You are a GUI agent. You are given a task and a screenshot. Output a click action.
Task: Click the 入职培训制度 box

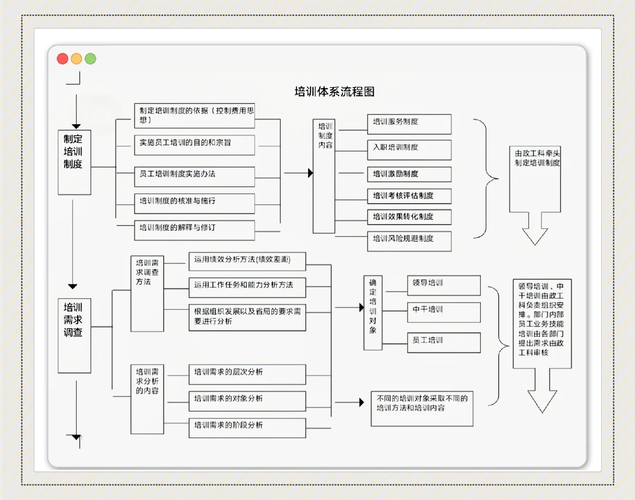click(x=409, y=147)
